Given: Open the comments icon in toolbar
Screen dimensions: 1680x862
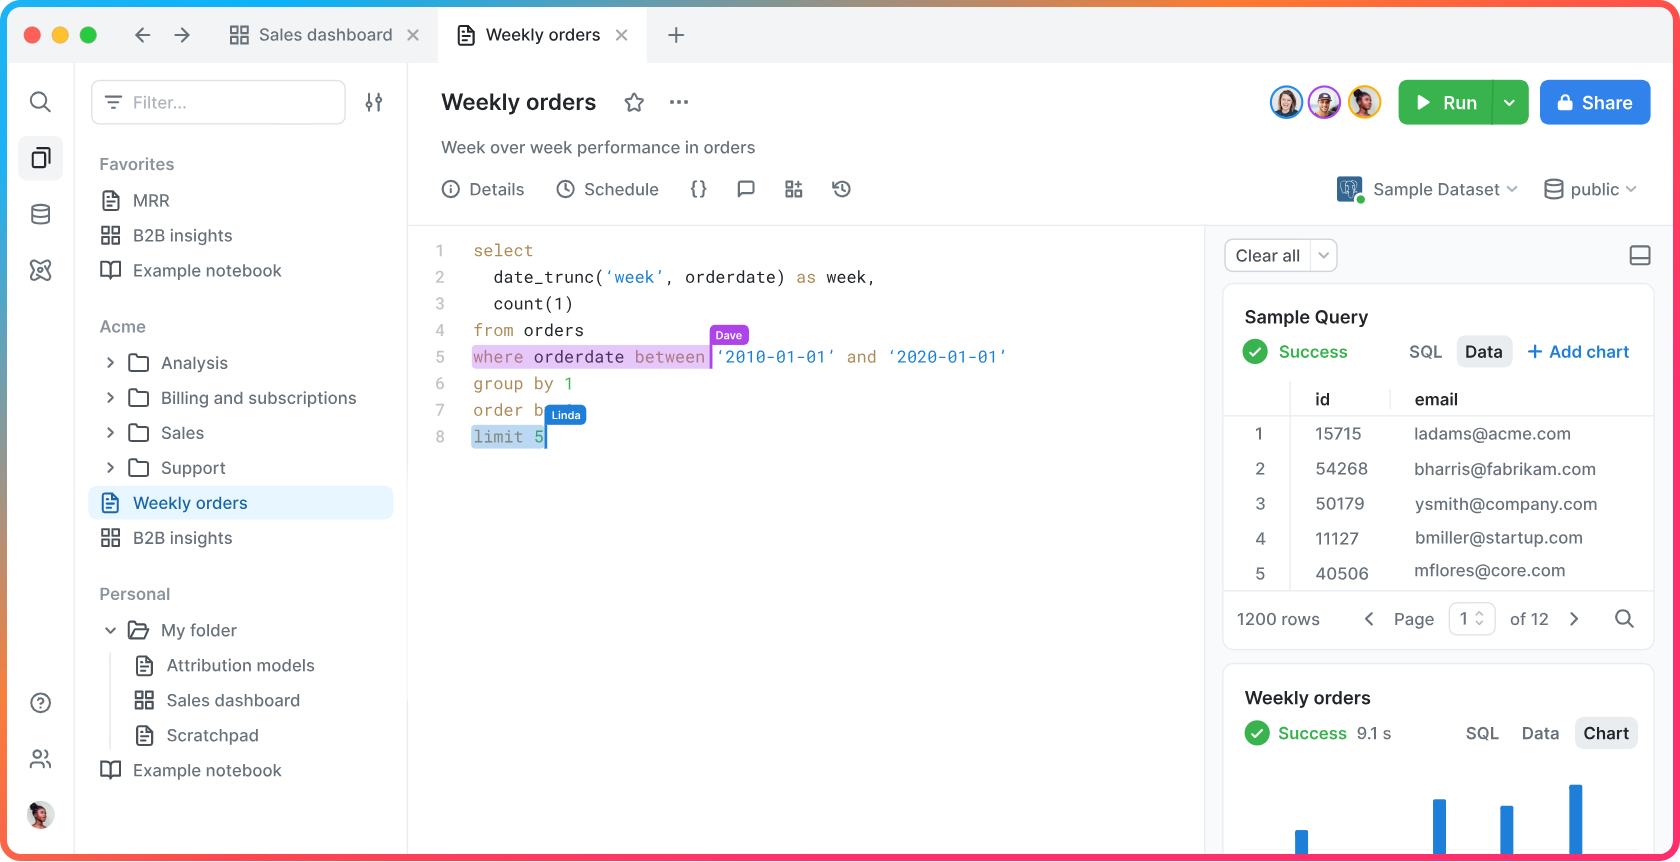Looking at the screenshot, I should 746,189.
